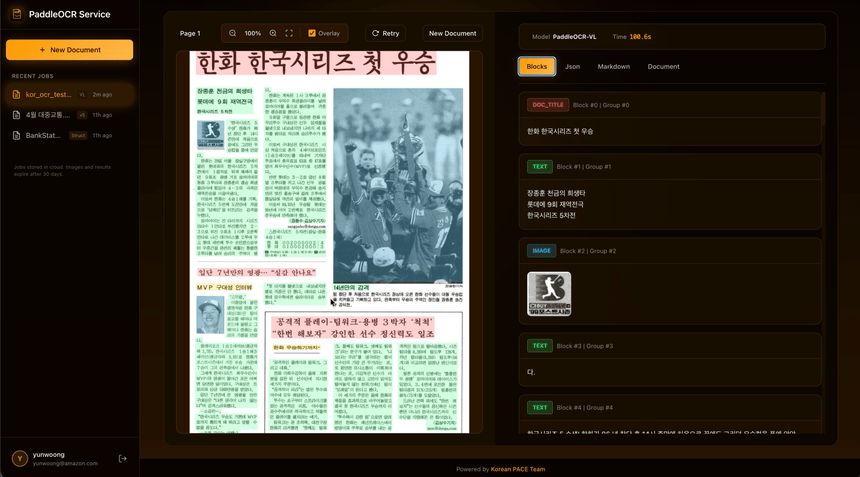Click the 공격적 플레이 headline overlay in preview

tap(354, 327)
